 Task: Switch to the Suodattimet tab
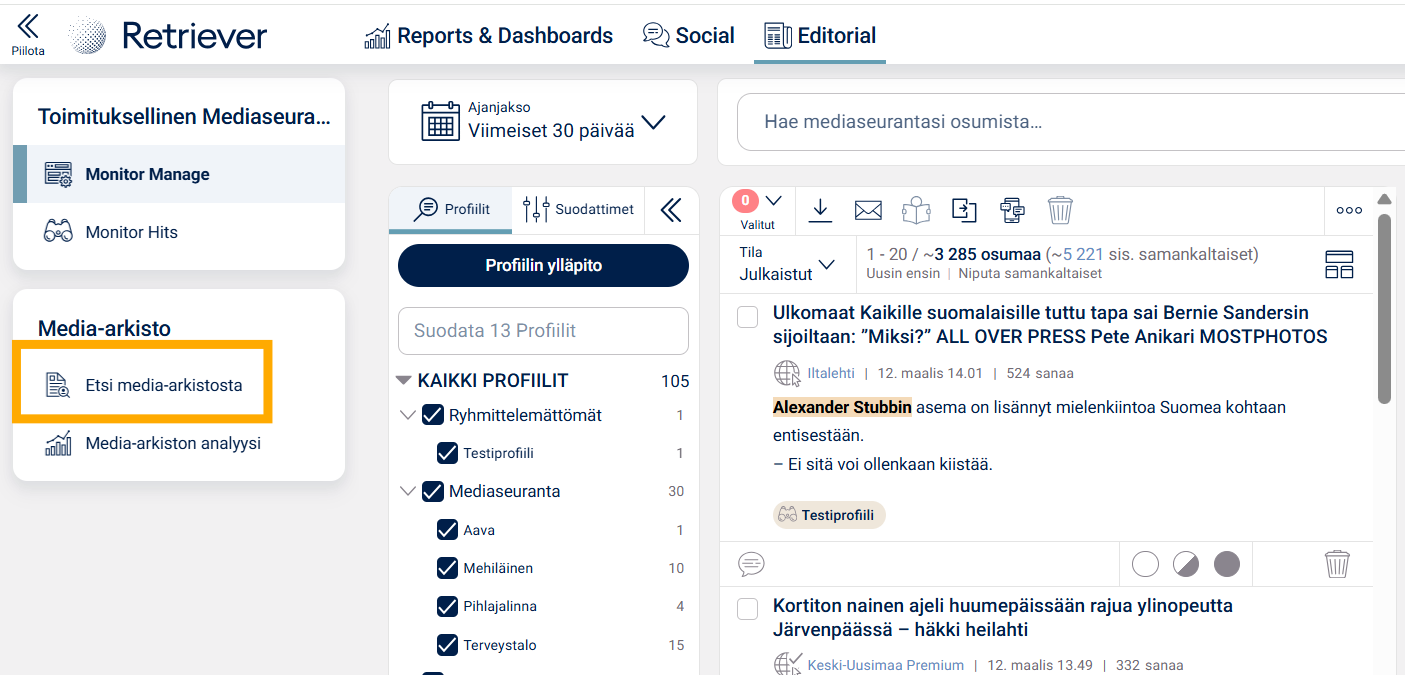coord(578,210)
